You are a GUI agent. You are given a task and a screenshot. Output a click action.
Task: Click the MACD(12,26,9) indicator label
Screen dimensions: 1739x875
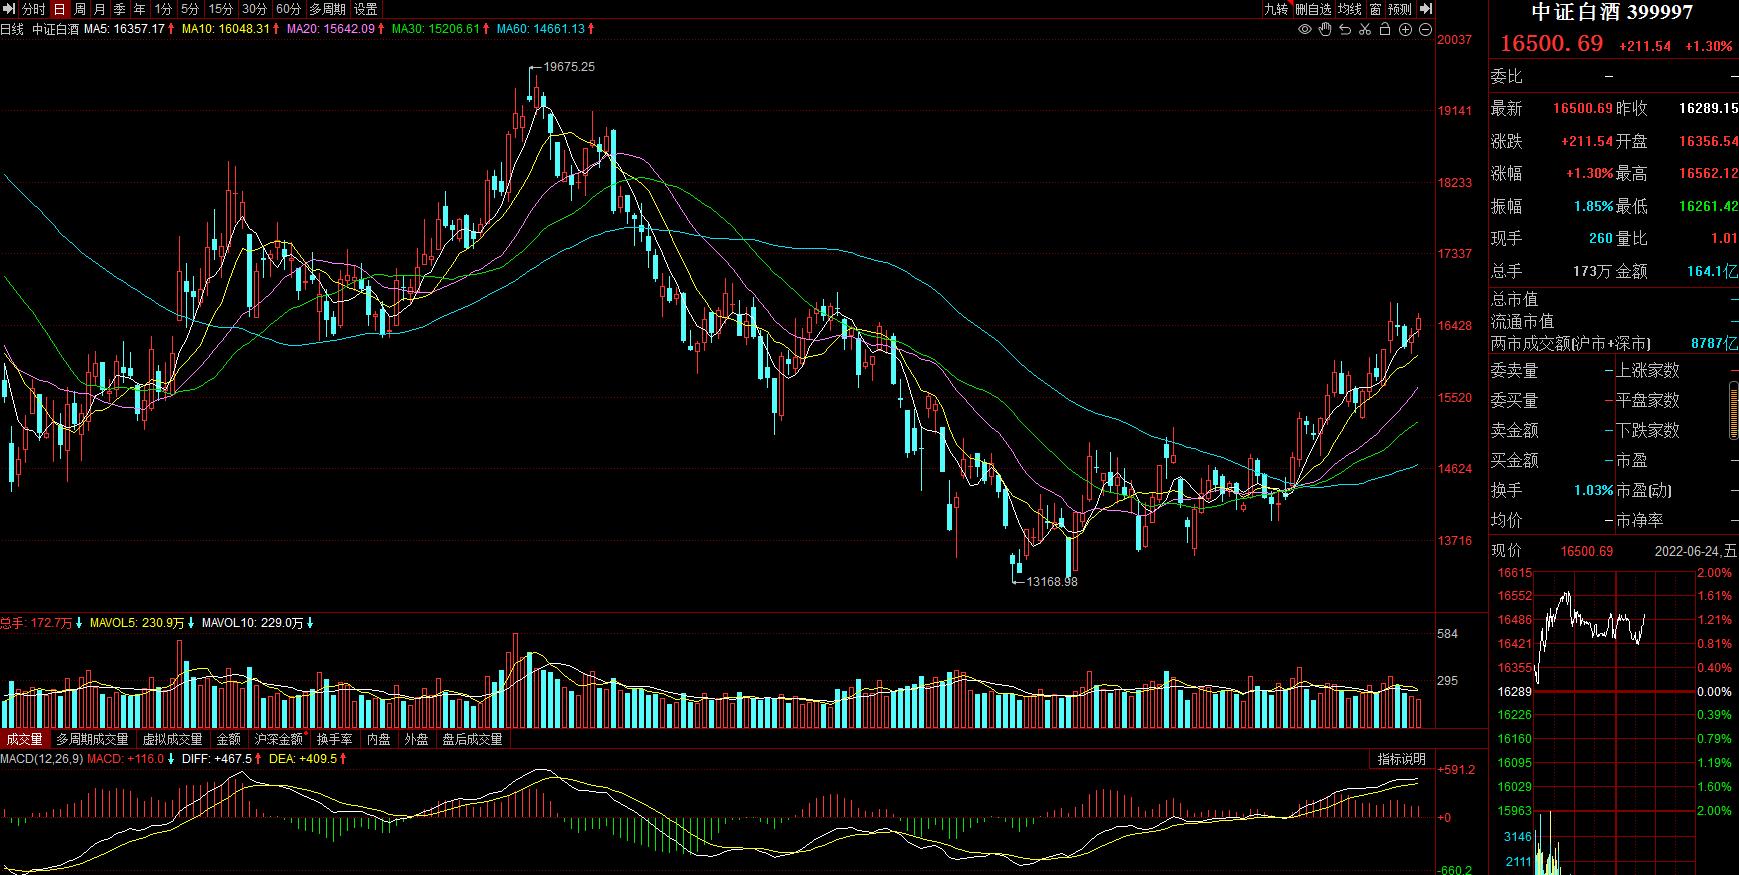point(41,759)
